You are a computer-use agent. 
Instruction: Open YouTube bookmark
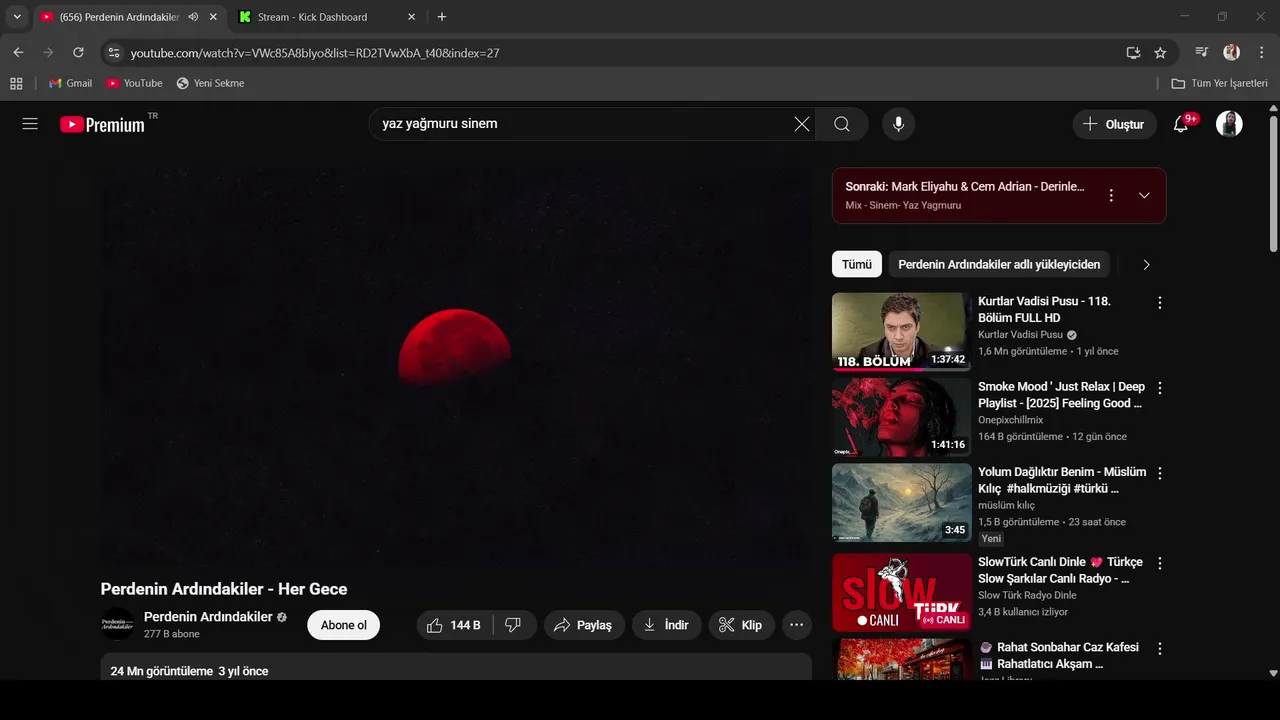tap(134, 83)
